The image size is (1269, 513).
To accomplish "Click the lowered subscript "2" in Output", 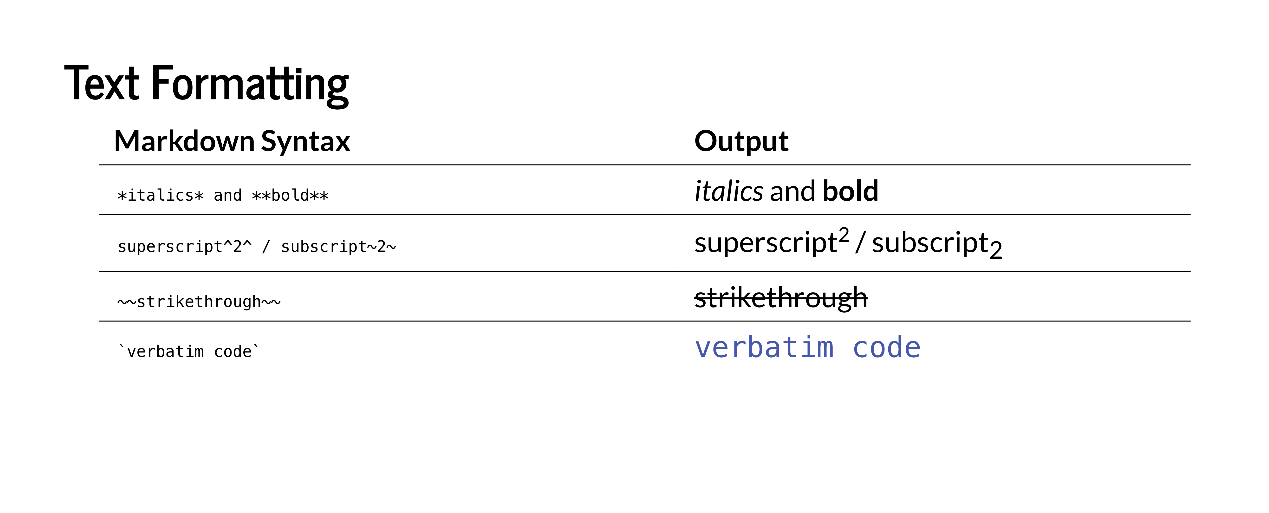I will pos(995,251).
